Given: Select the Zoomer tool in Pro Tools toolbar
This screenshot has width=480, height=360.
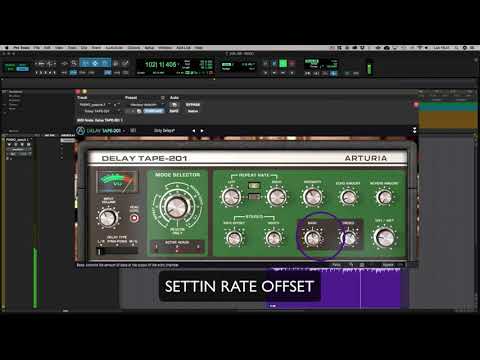Looking at the screenshot, I should point(74,63).
